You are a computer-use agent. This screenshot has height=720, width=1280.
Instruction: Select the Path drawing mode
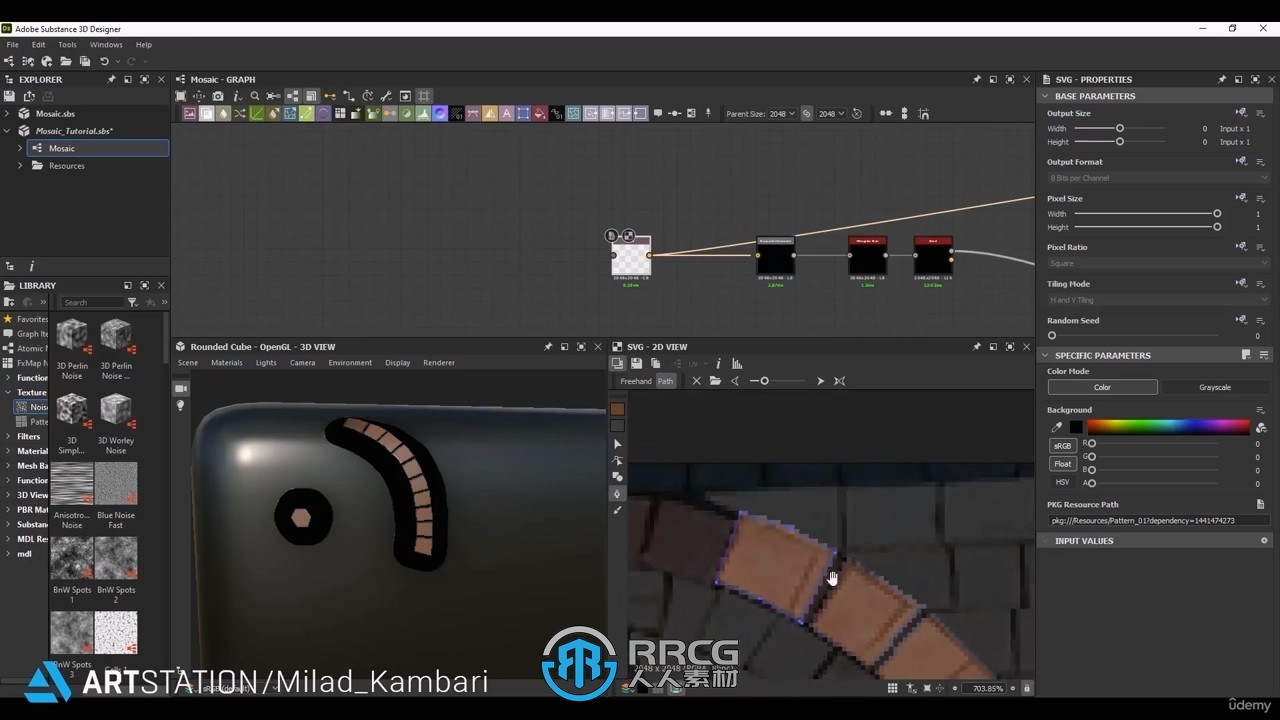click(665, 381)
